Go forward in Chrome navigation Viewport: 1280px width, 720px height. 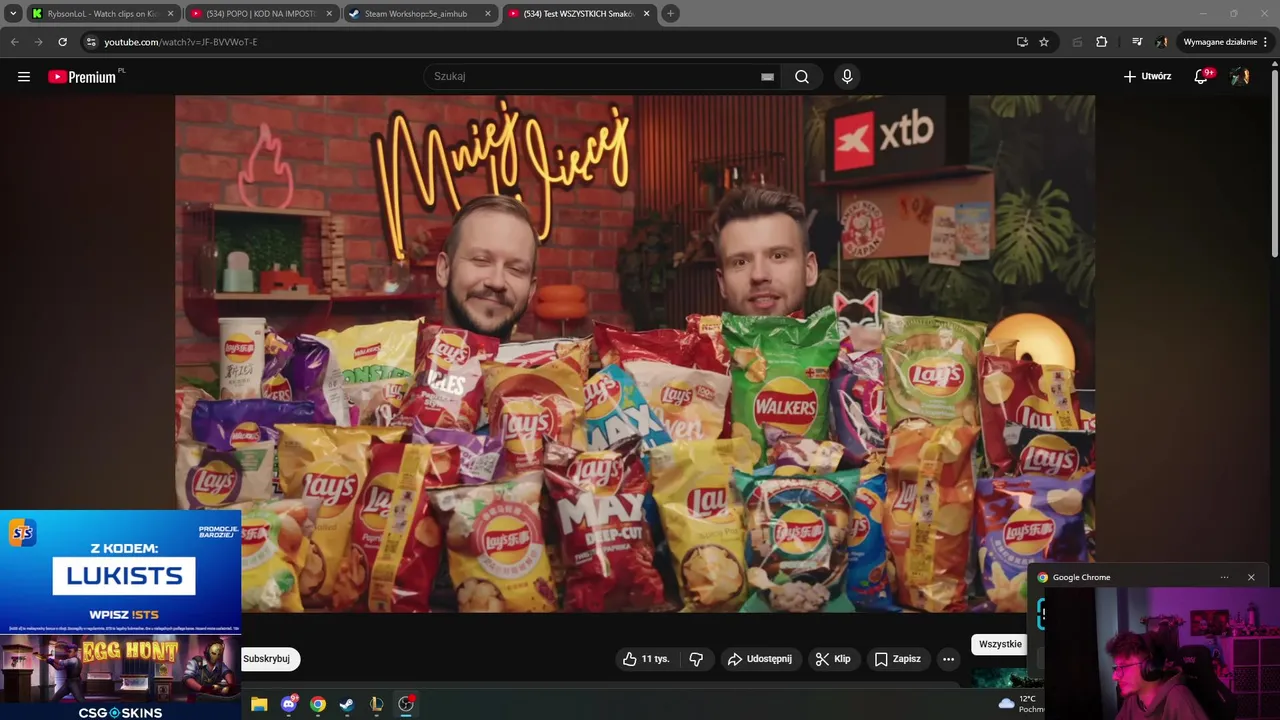38,42
